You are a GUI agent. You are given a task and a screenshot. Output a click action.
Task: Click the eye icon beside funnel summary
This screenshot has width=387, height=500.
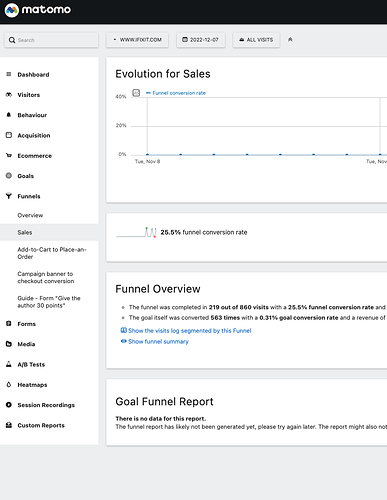pyautogui.click(x=123, y=341)
